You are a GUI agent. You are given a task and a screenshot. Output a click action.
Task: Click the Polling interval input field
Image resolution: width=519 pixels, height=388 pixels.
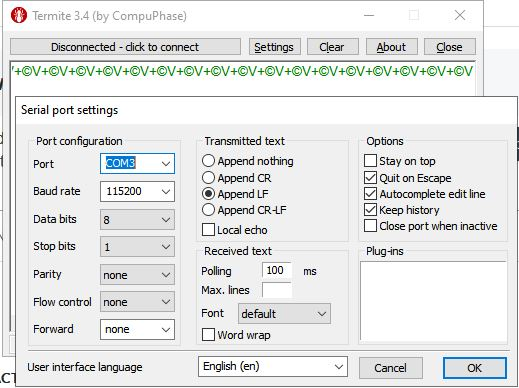(x=277, y=270)
